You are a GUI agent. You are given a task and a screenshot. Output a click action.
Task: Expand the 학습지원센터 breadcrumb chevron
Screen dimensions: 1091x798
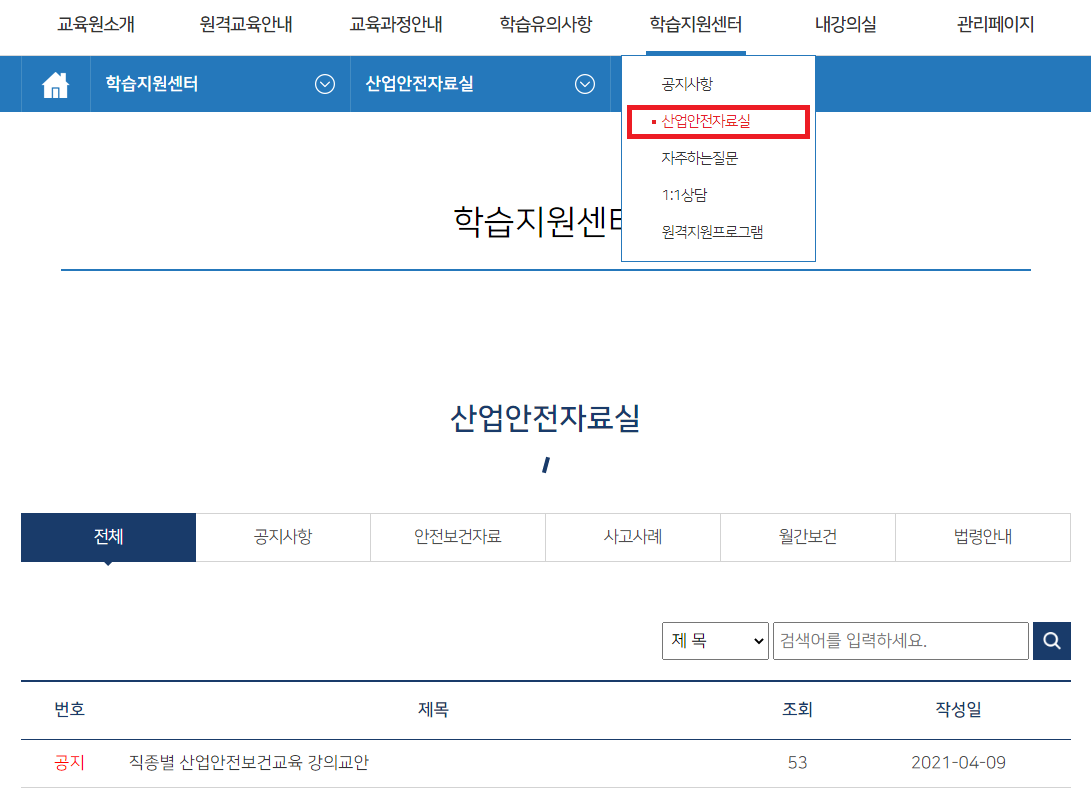tap(325, 85)
